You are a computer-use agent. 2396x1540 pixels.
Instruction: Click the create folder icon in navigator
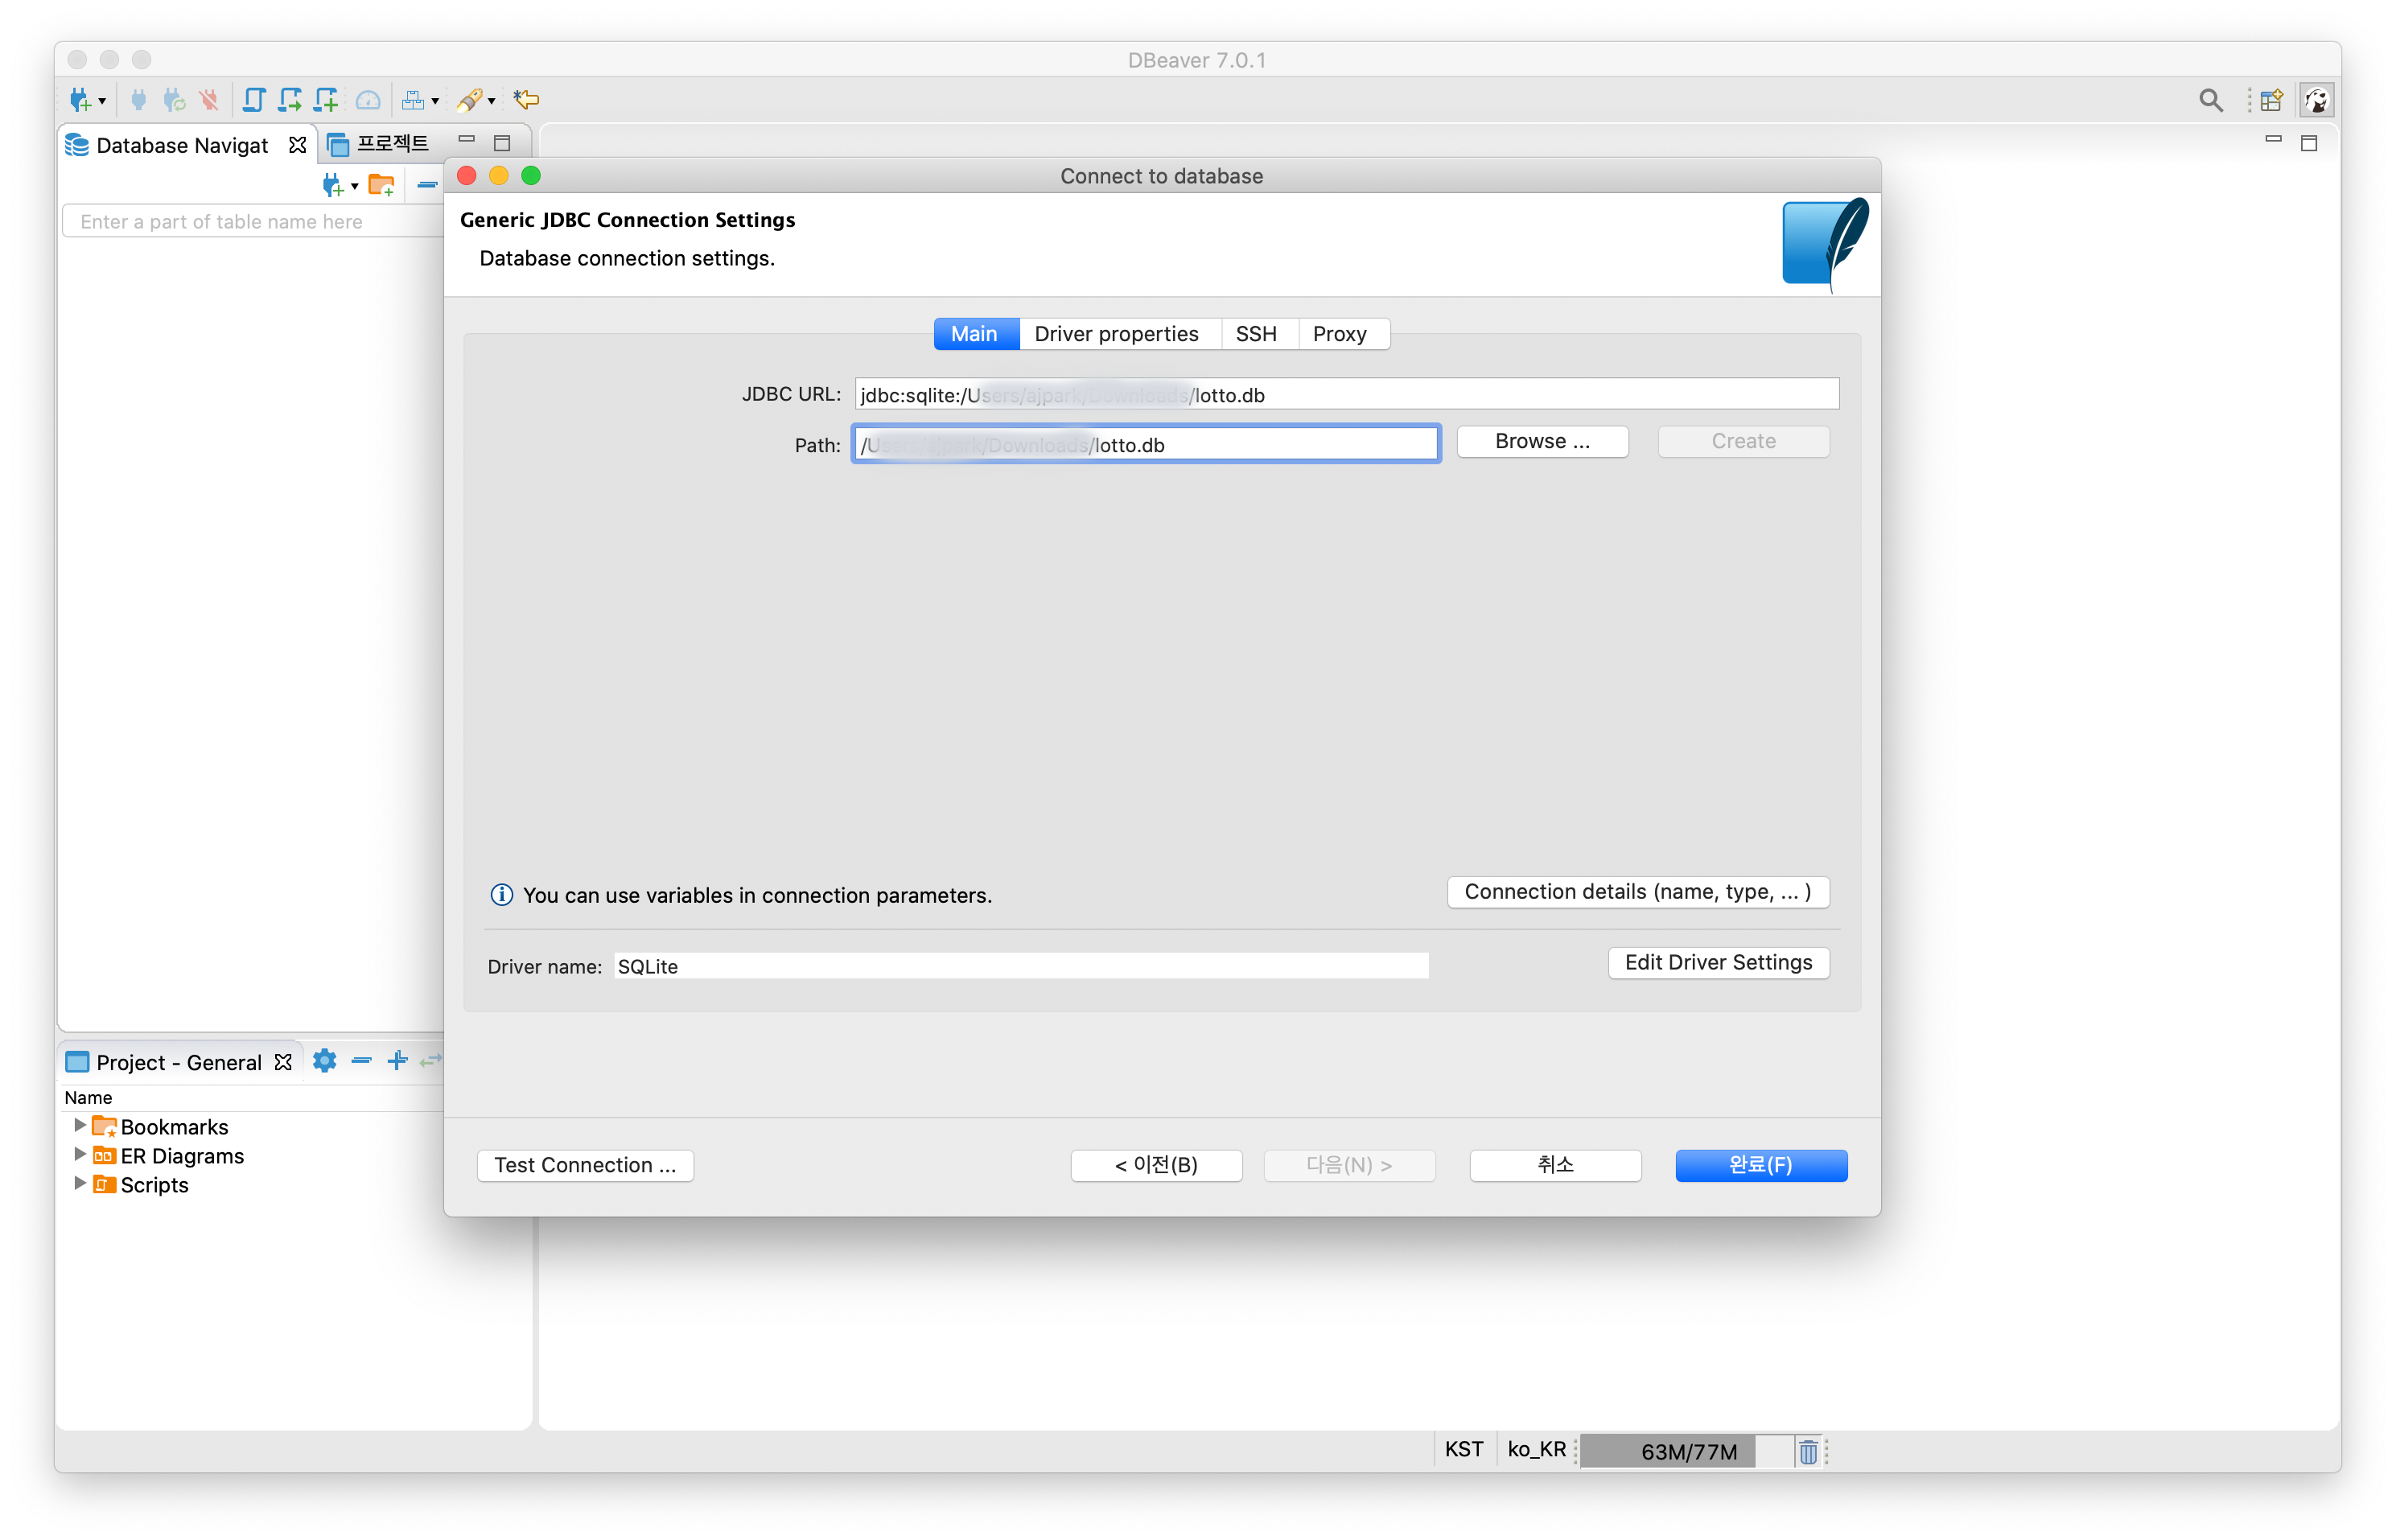(381, 185)
